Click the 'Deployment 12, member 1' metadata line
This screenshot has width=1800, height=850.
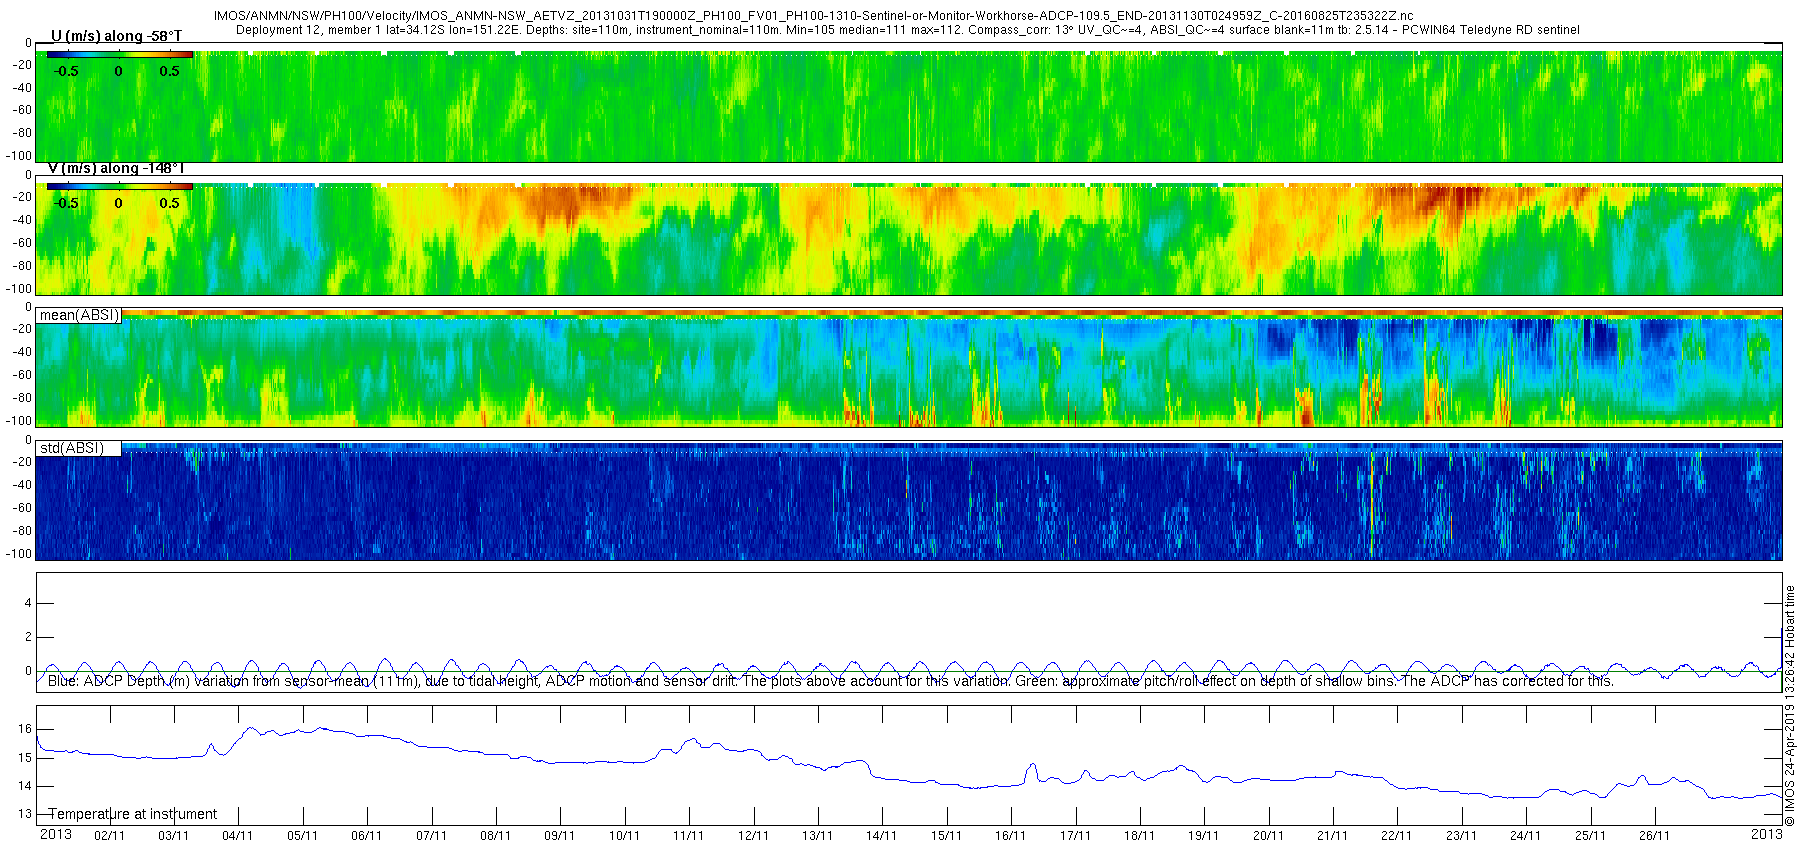pyautogui.click(x=908, y=30)
